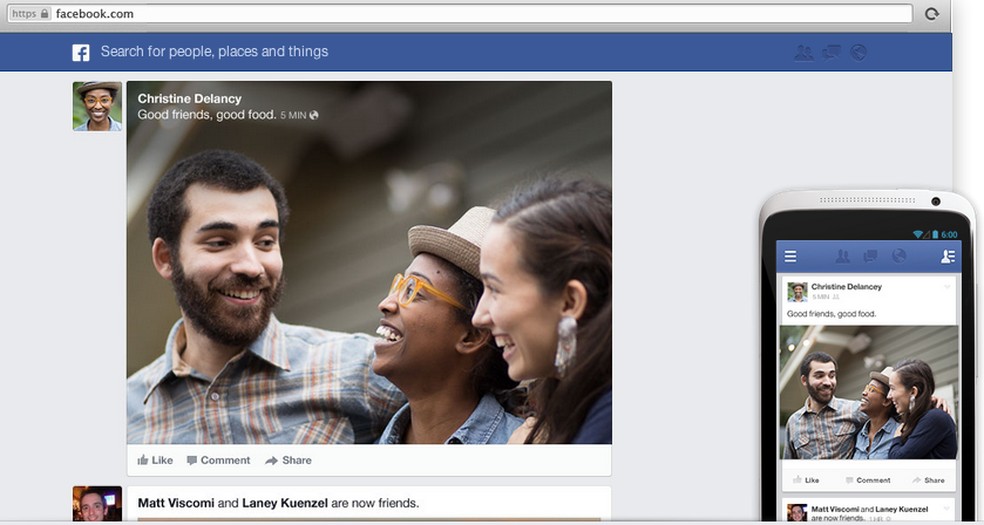Click the desktop caption "Good friends, good food."
This screenshot has width=984, height=525.
207,115
